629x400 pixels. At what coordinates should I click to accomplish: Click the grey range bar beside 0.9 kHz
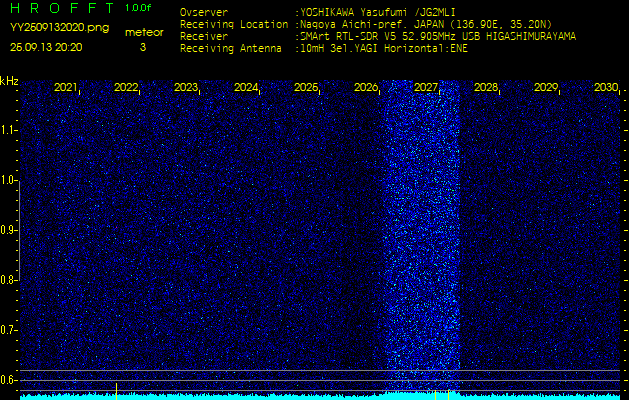(x=19, y=230)
